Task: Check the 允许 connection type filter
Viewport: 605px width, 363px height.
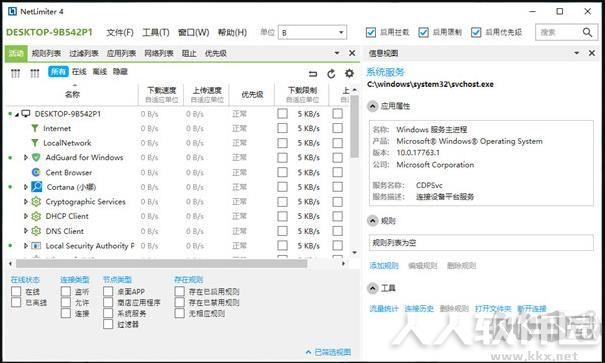Action: 66,302
